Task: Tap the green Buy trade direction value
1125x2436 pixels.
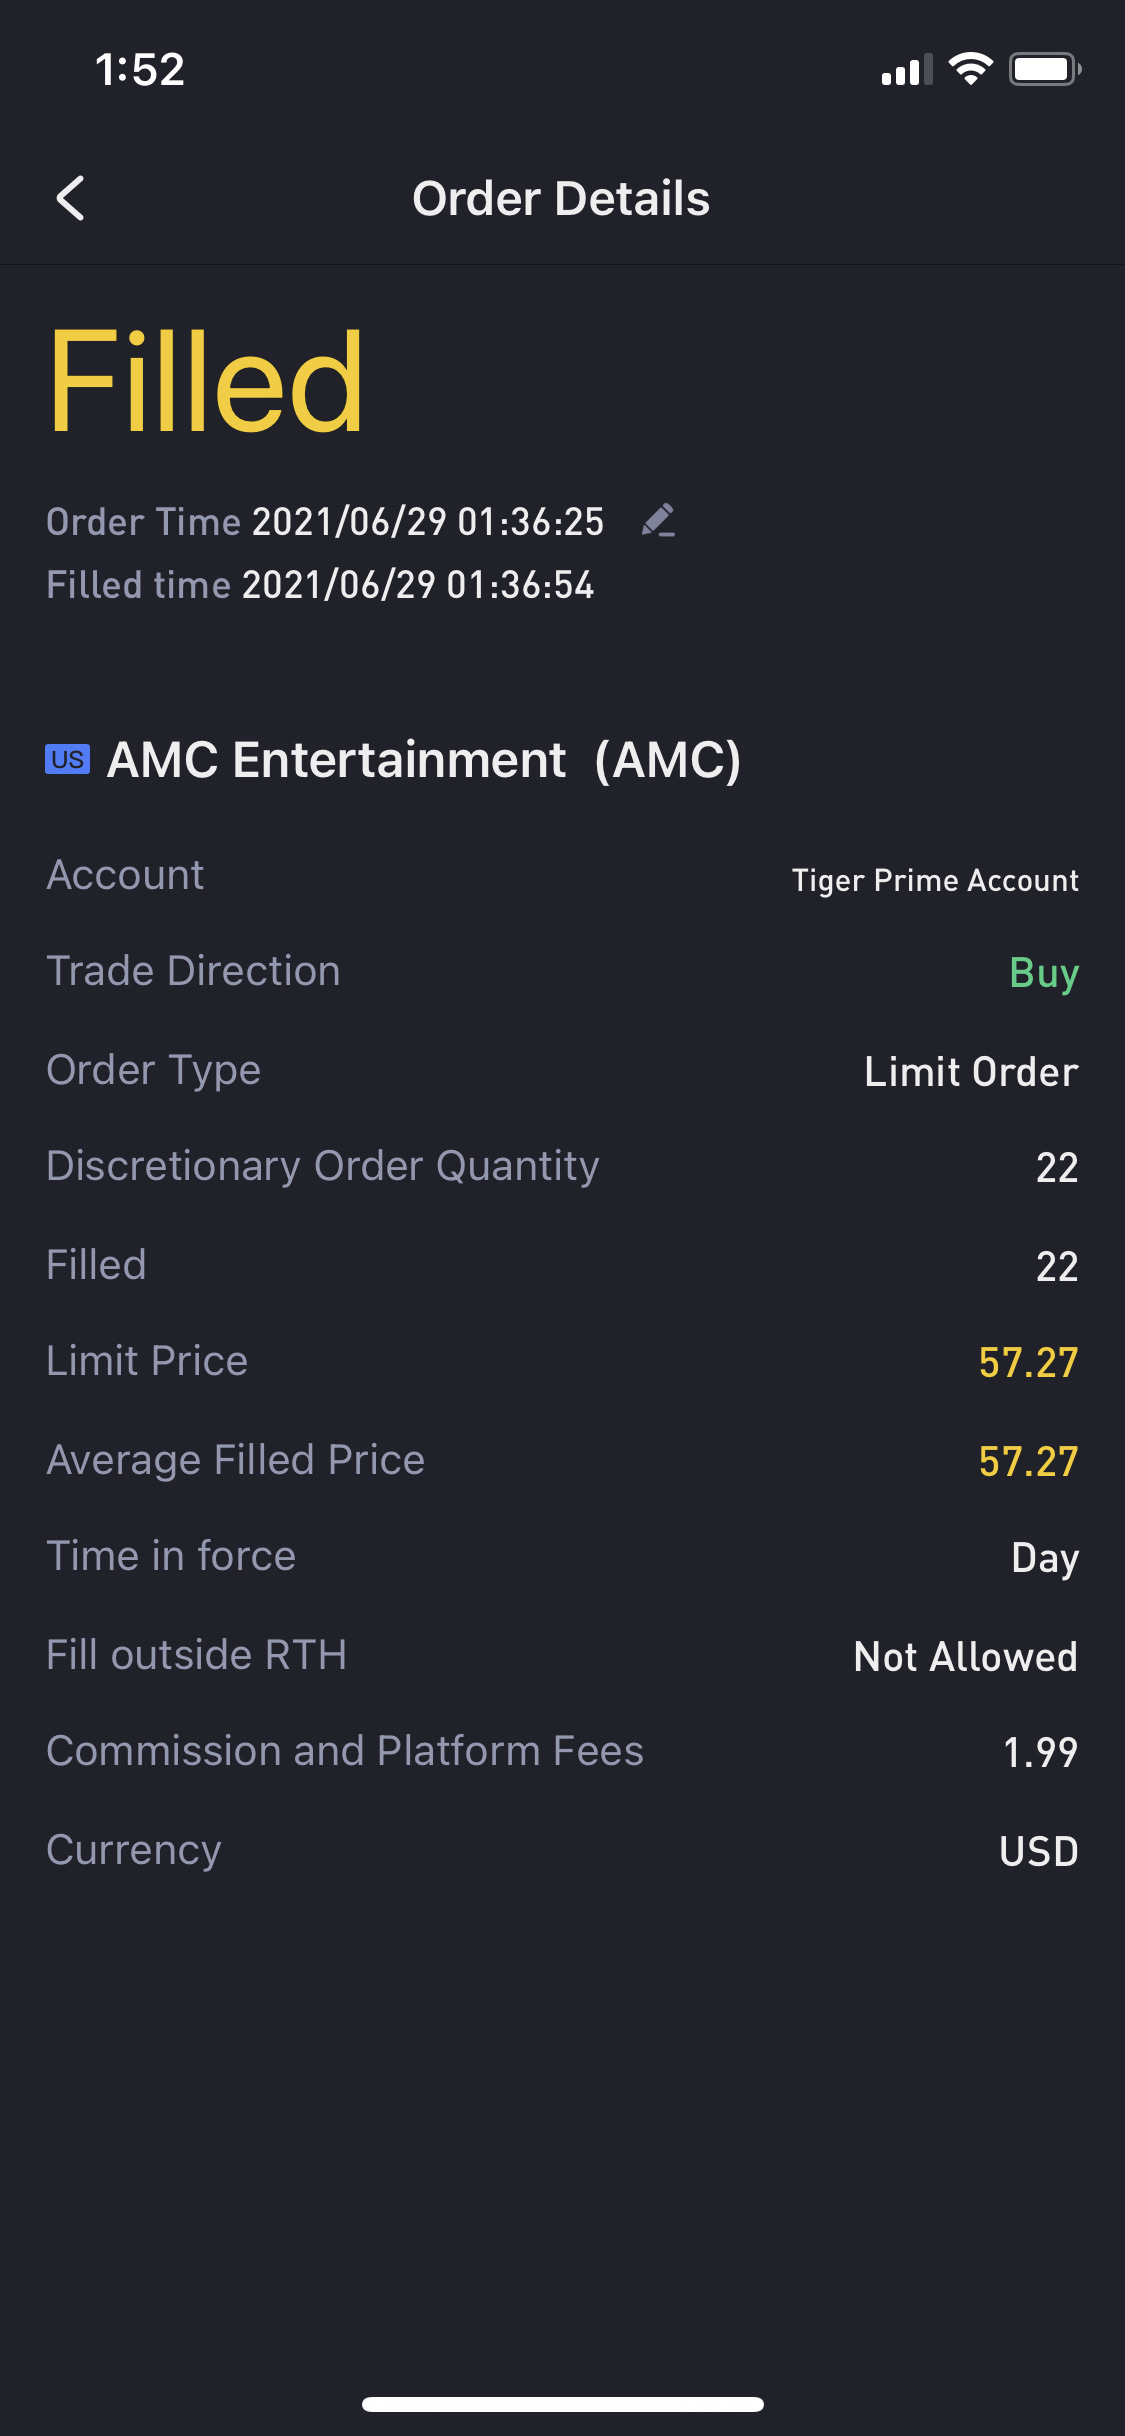Action: [x=1043, y=973]
